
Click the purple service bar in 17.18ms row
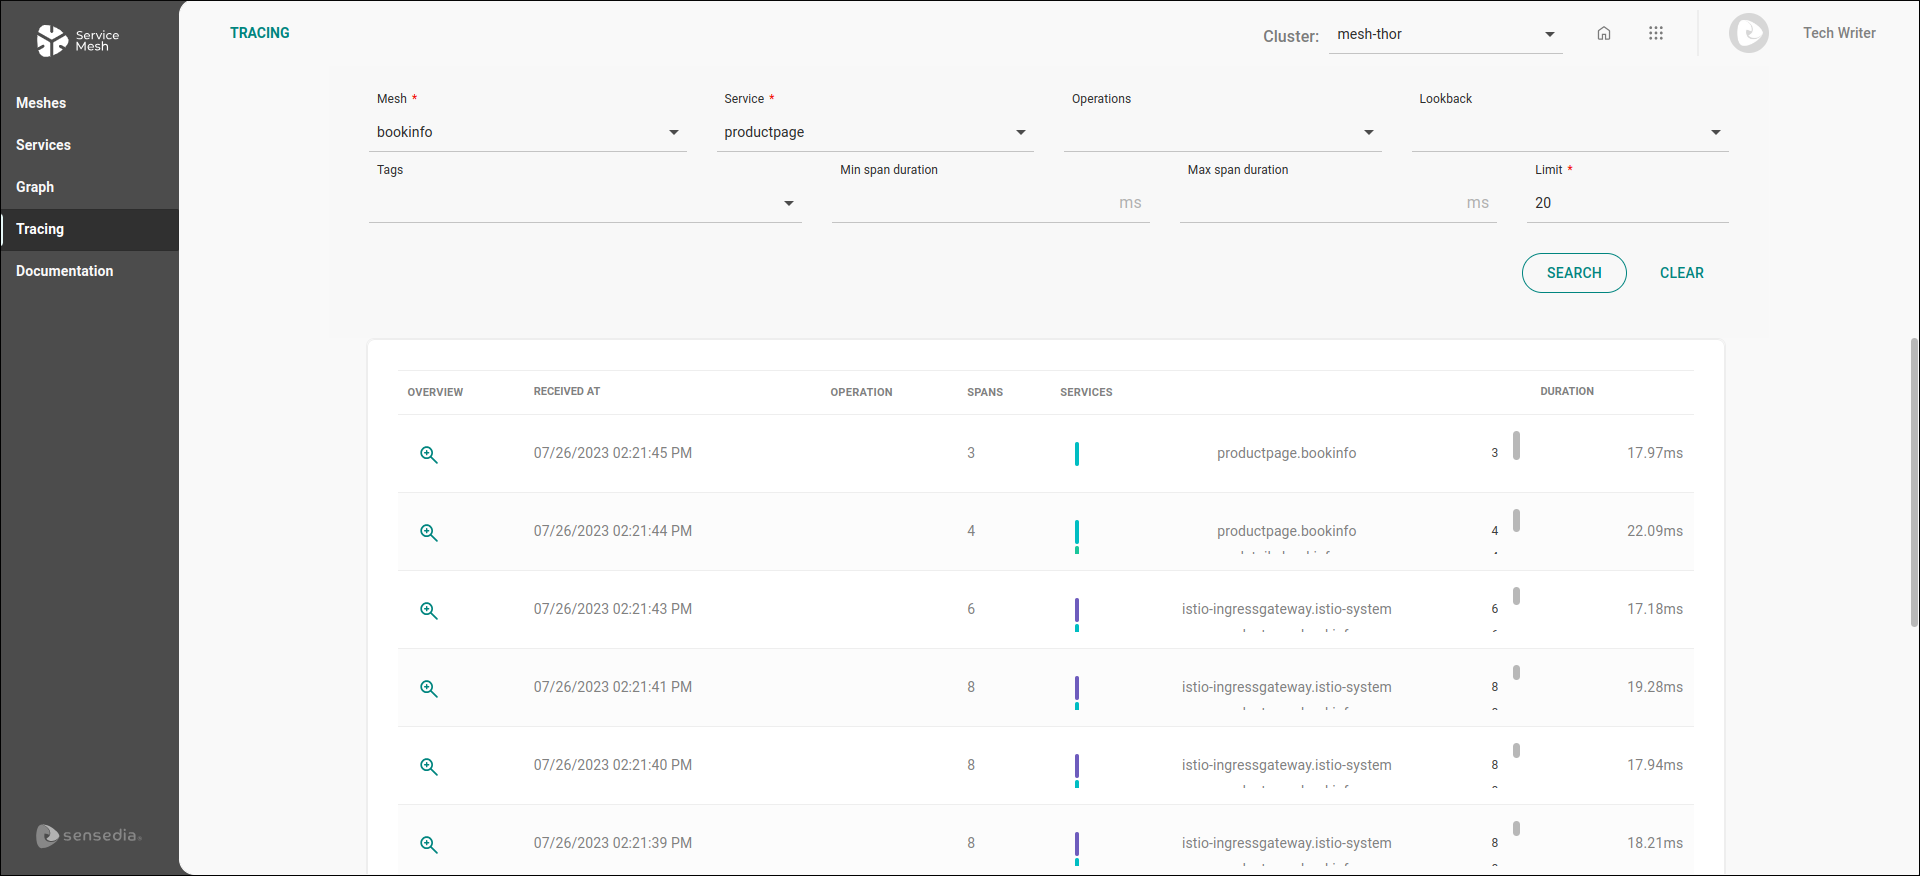(x=1077, y=610)
